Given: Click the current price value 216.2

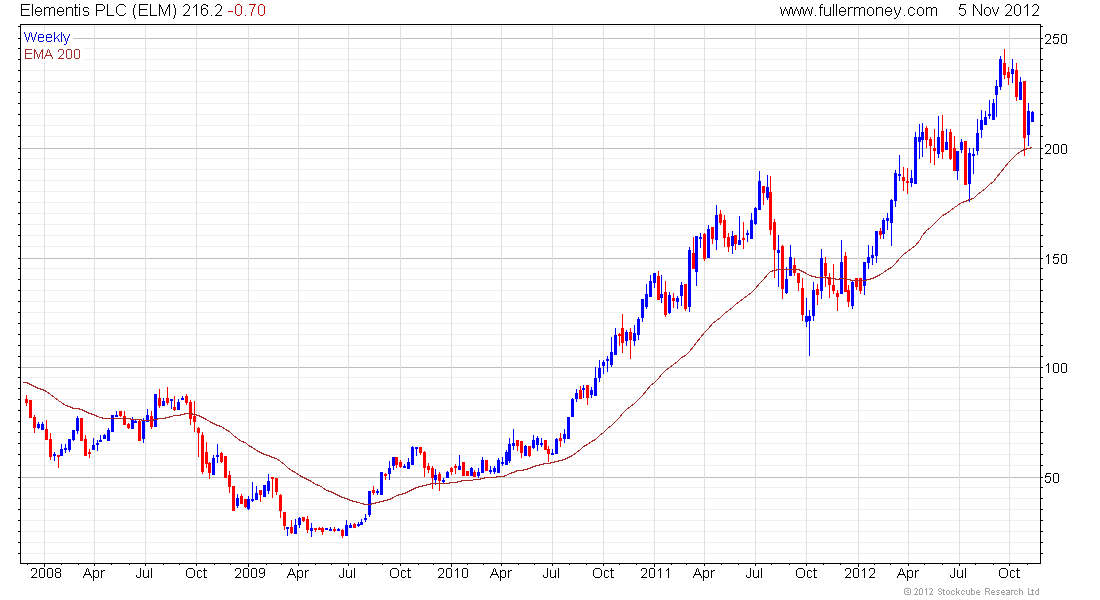Looking at the screenshot, I should click(202, 11).
